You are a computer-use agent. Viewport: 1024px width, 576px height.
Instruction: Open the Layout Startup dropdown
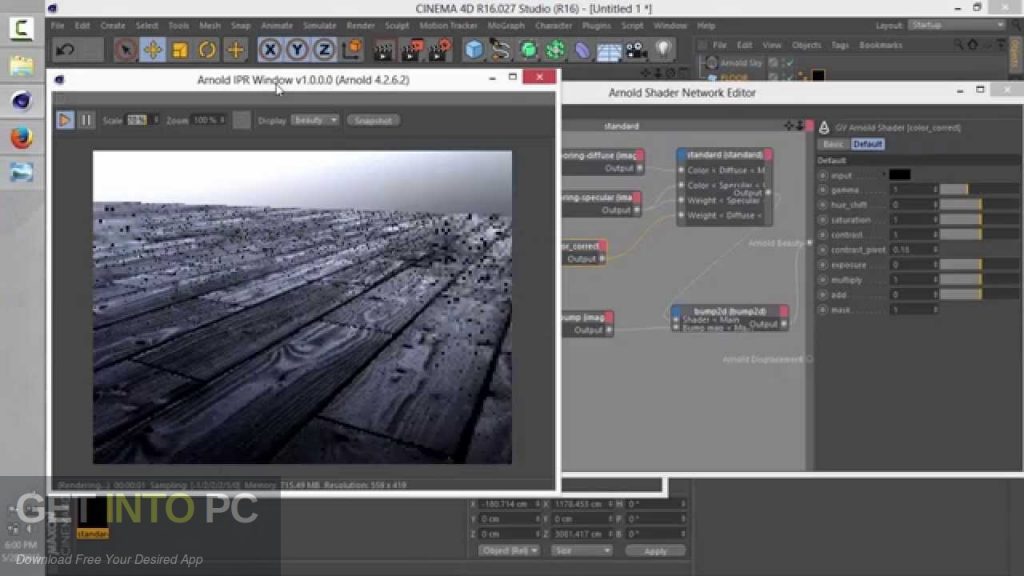(957, 25)
